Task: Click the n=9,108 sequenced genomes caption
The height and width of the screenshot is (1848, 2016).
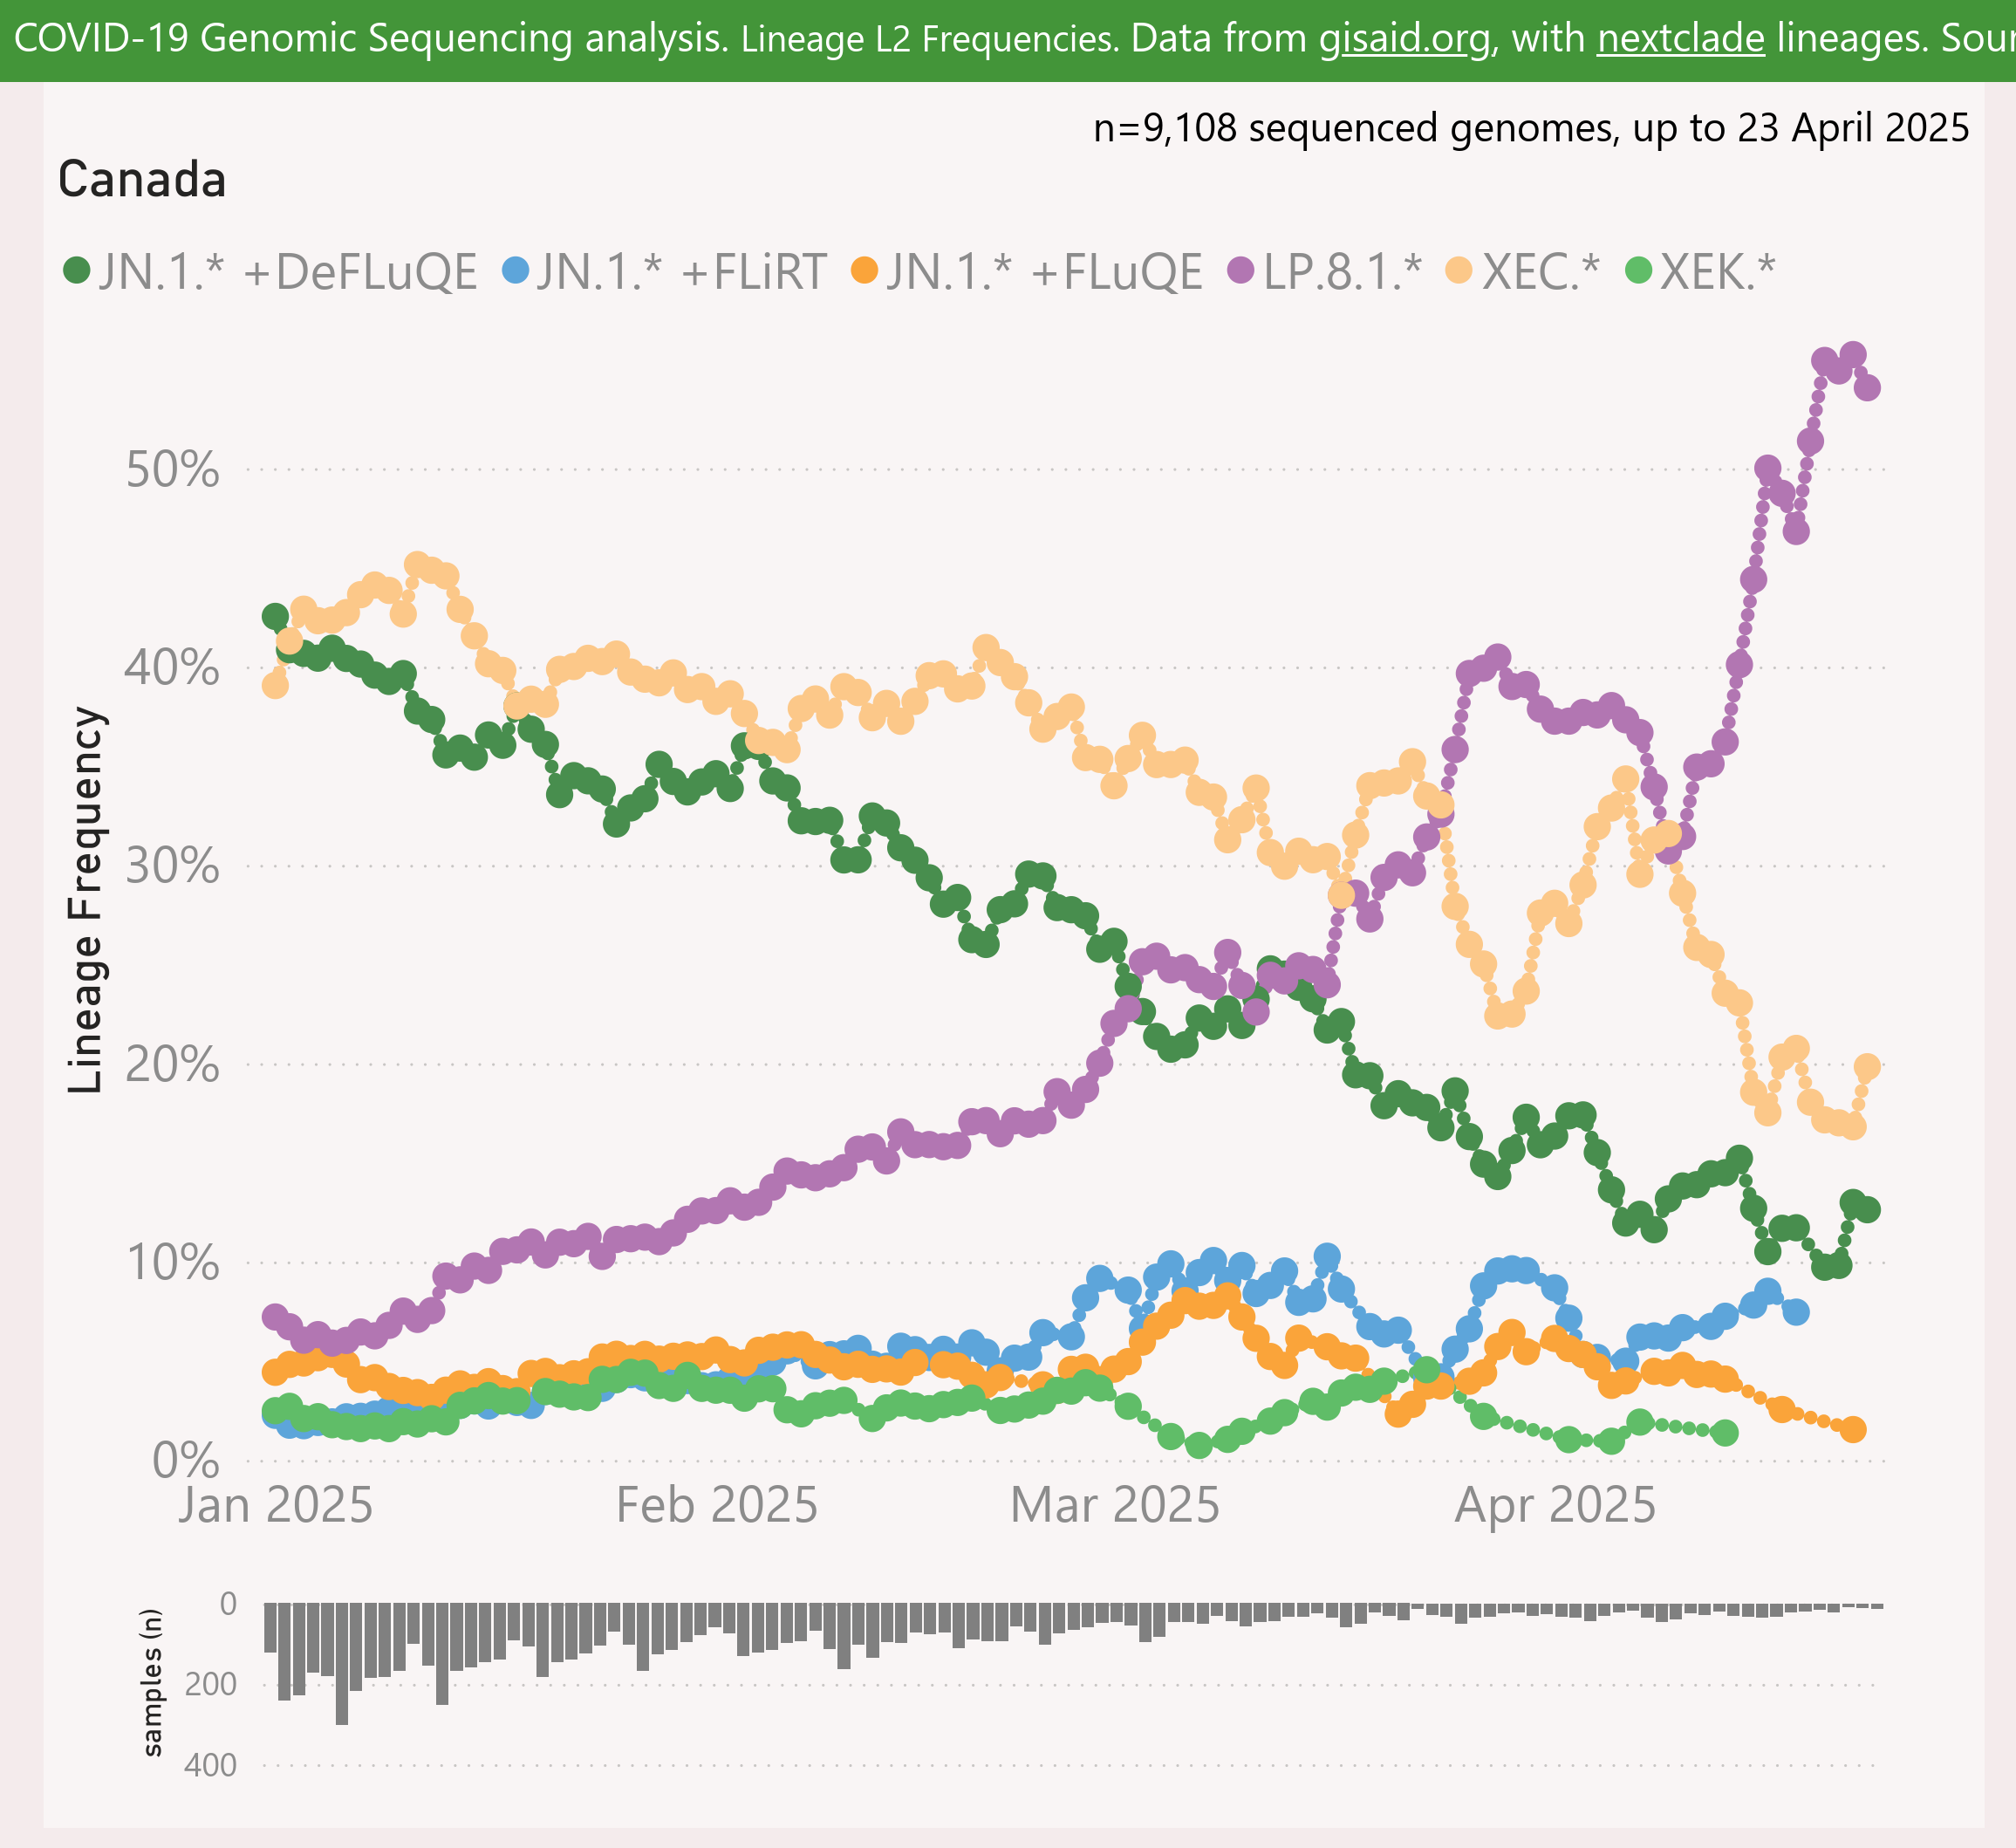Action: (x=1531, y=128)
